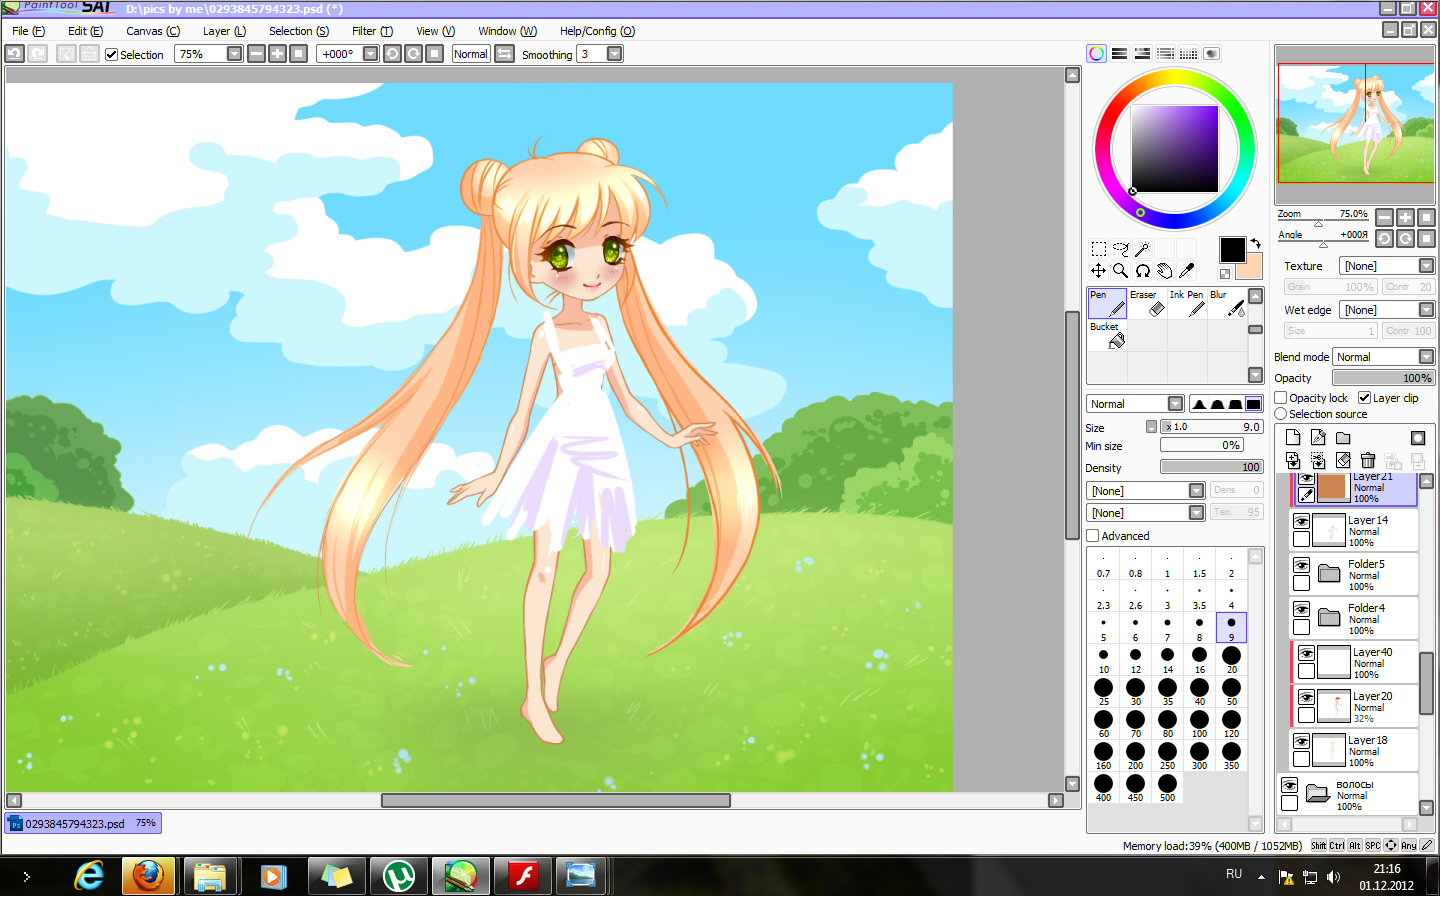Hide Folder4 using its eye icon
Image resolution: width=1440 pixels, height=898 pixels.
coord(1301,610)
